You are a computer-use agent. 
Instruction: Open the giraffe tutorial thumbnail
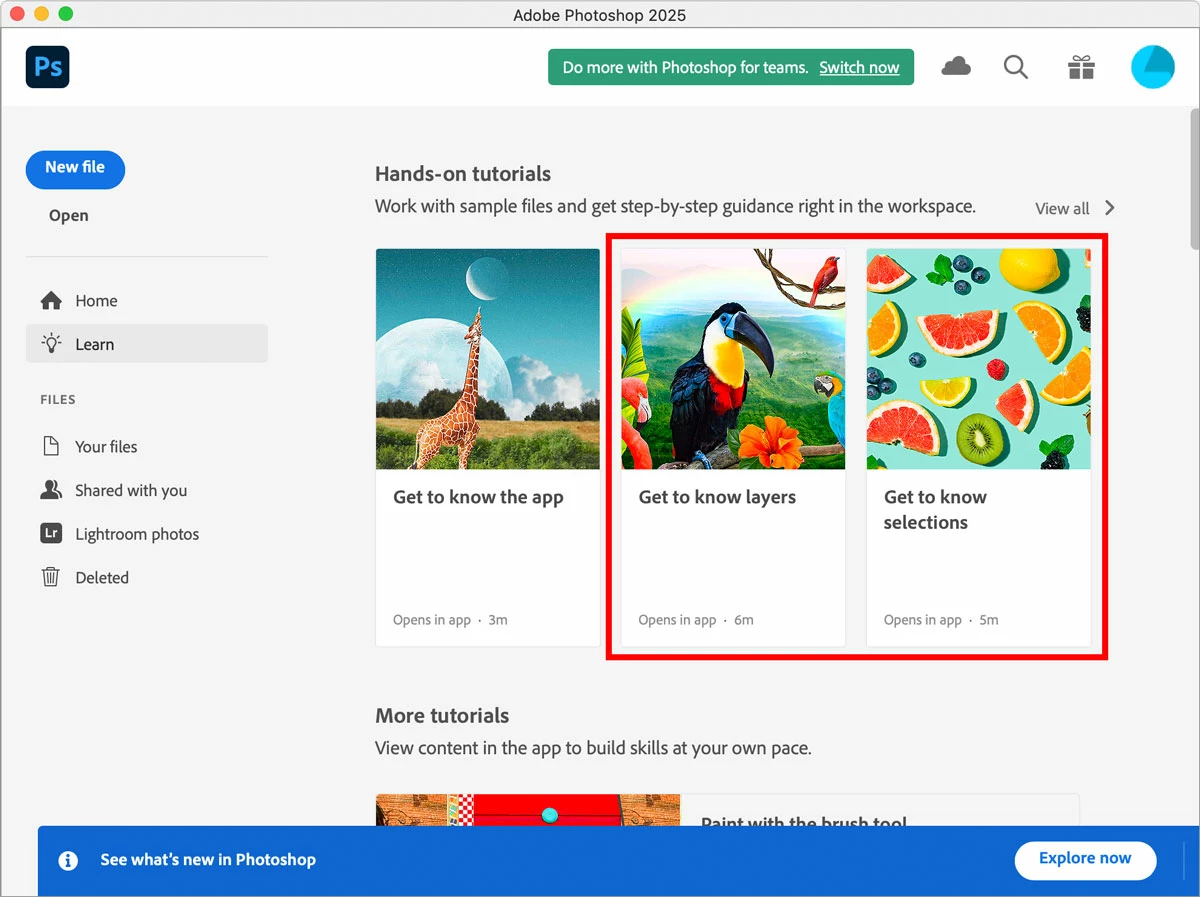click(x=488, y=359)
